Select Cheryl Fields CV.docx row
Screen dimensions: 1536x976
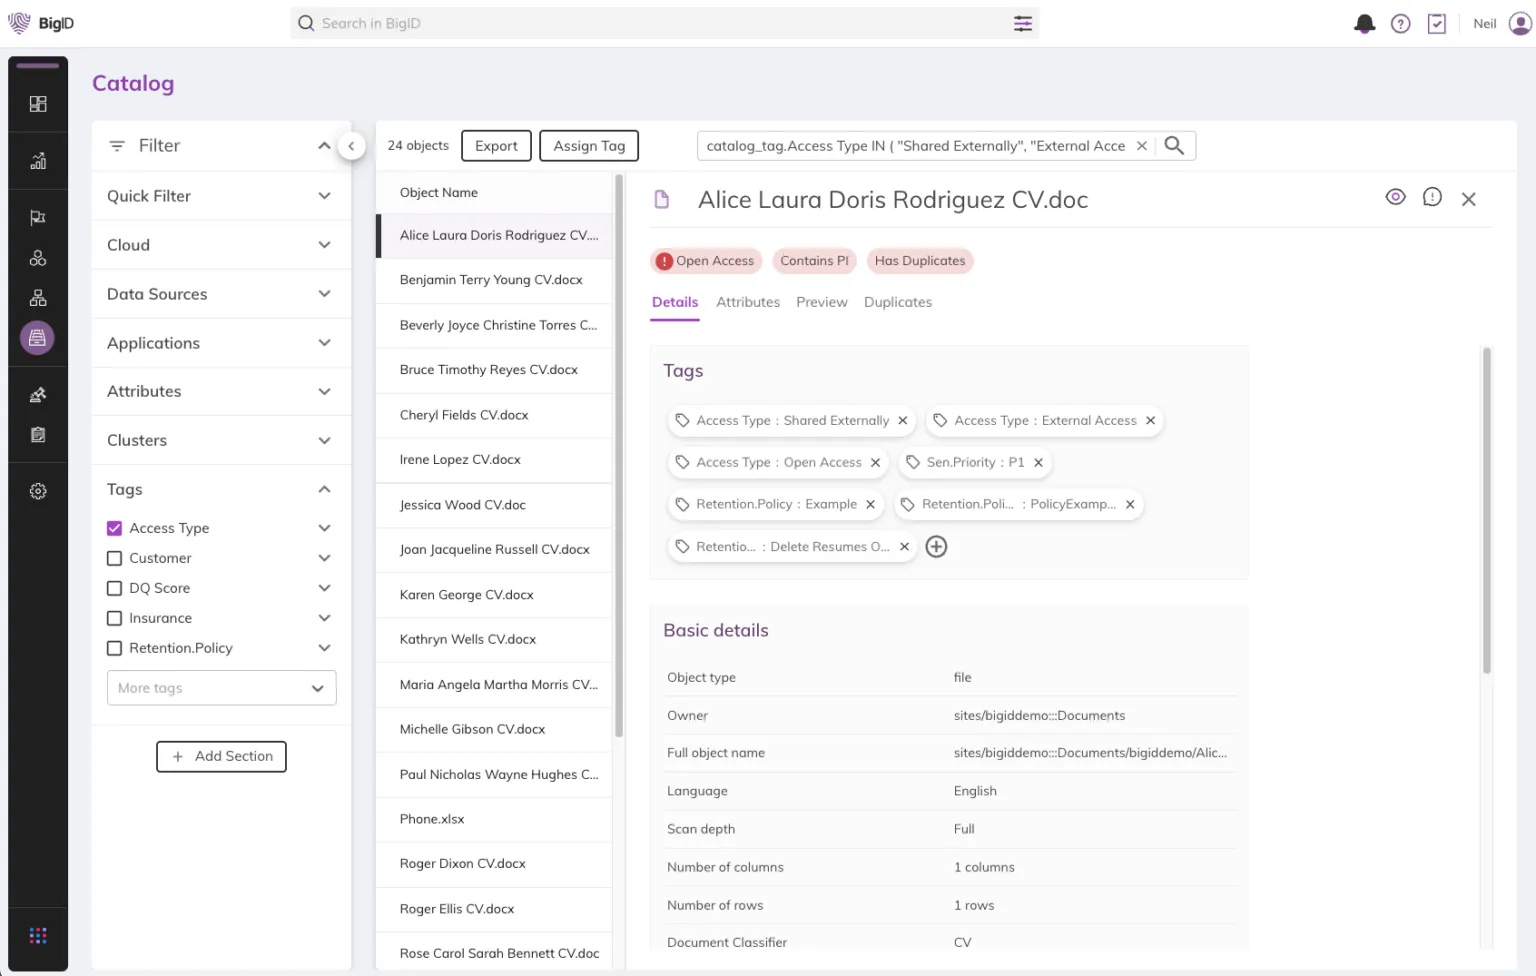click(494, 415)
